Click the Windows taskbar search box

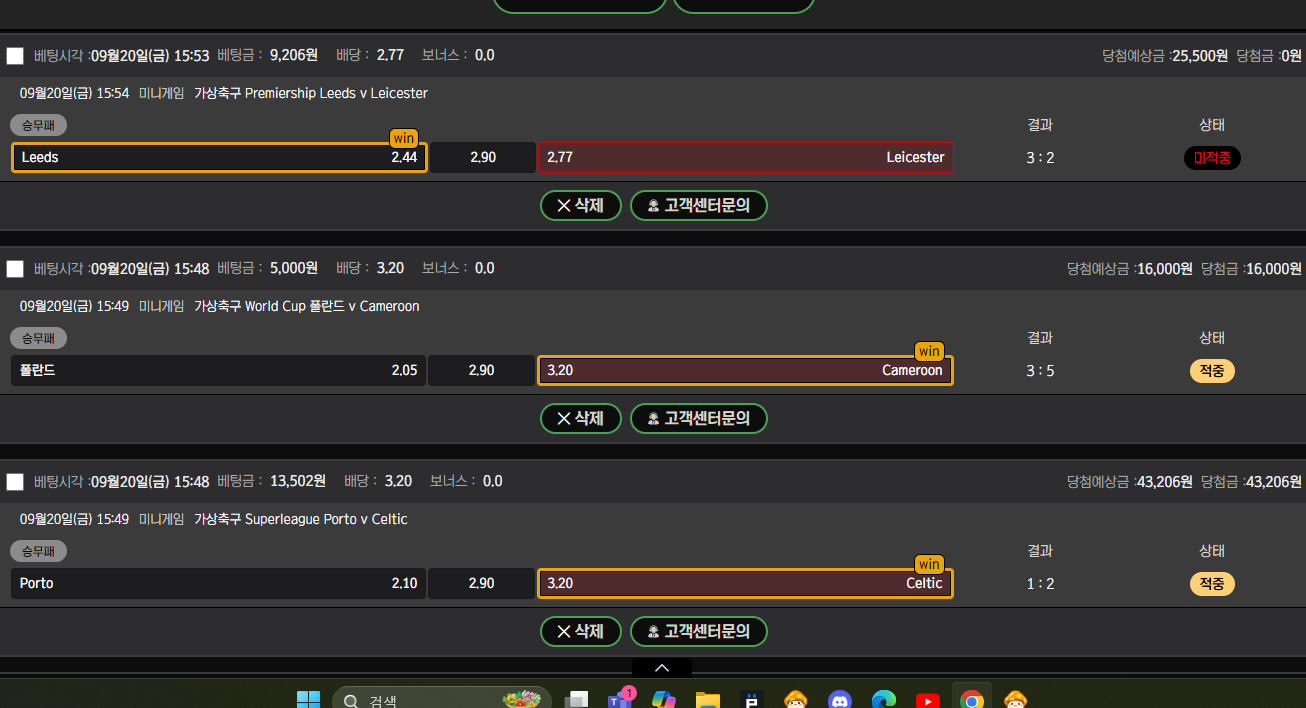[x=440, y=700]
